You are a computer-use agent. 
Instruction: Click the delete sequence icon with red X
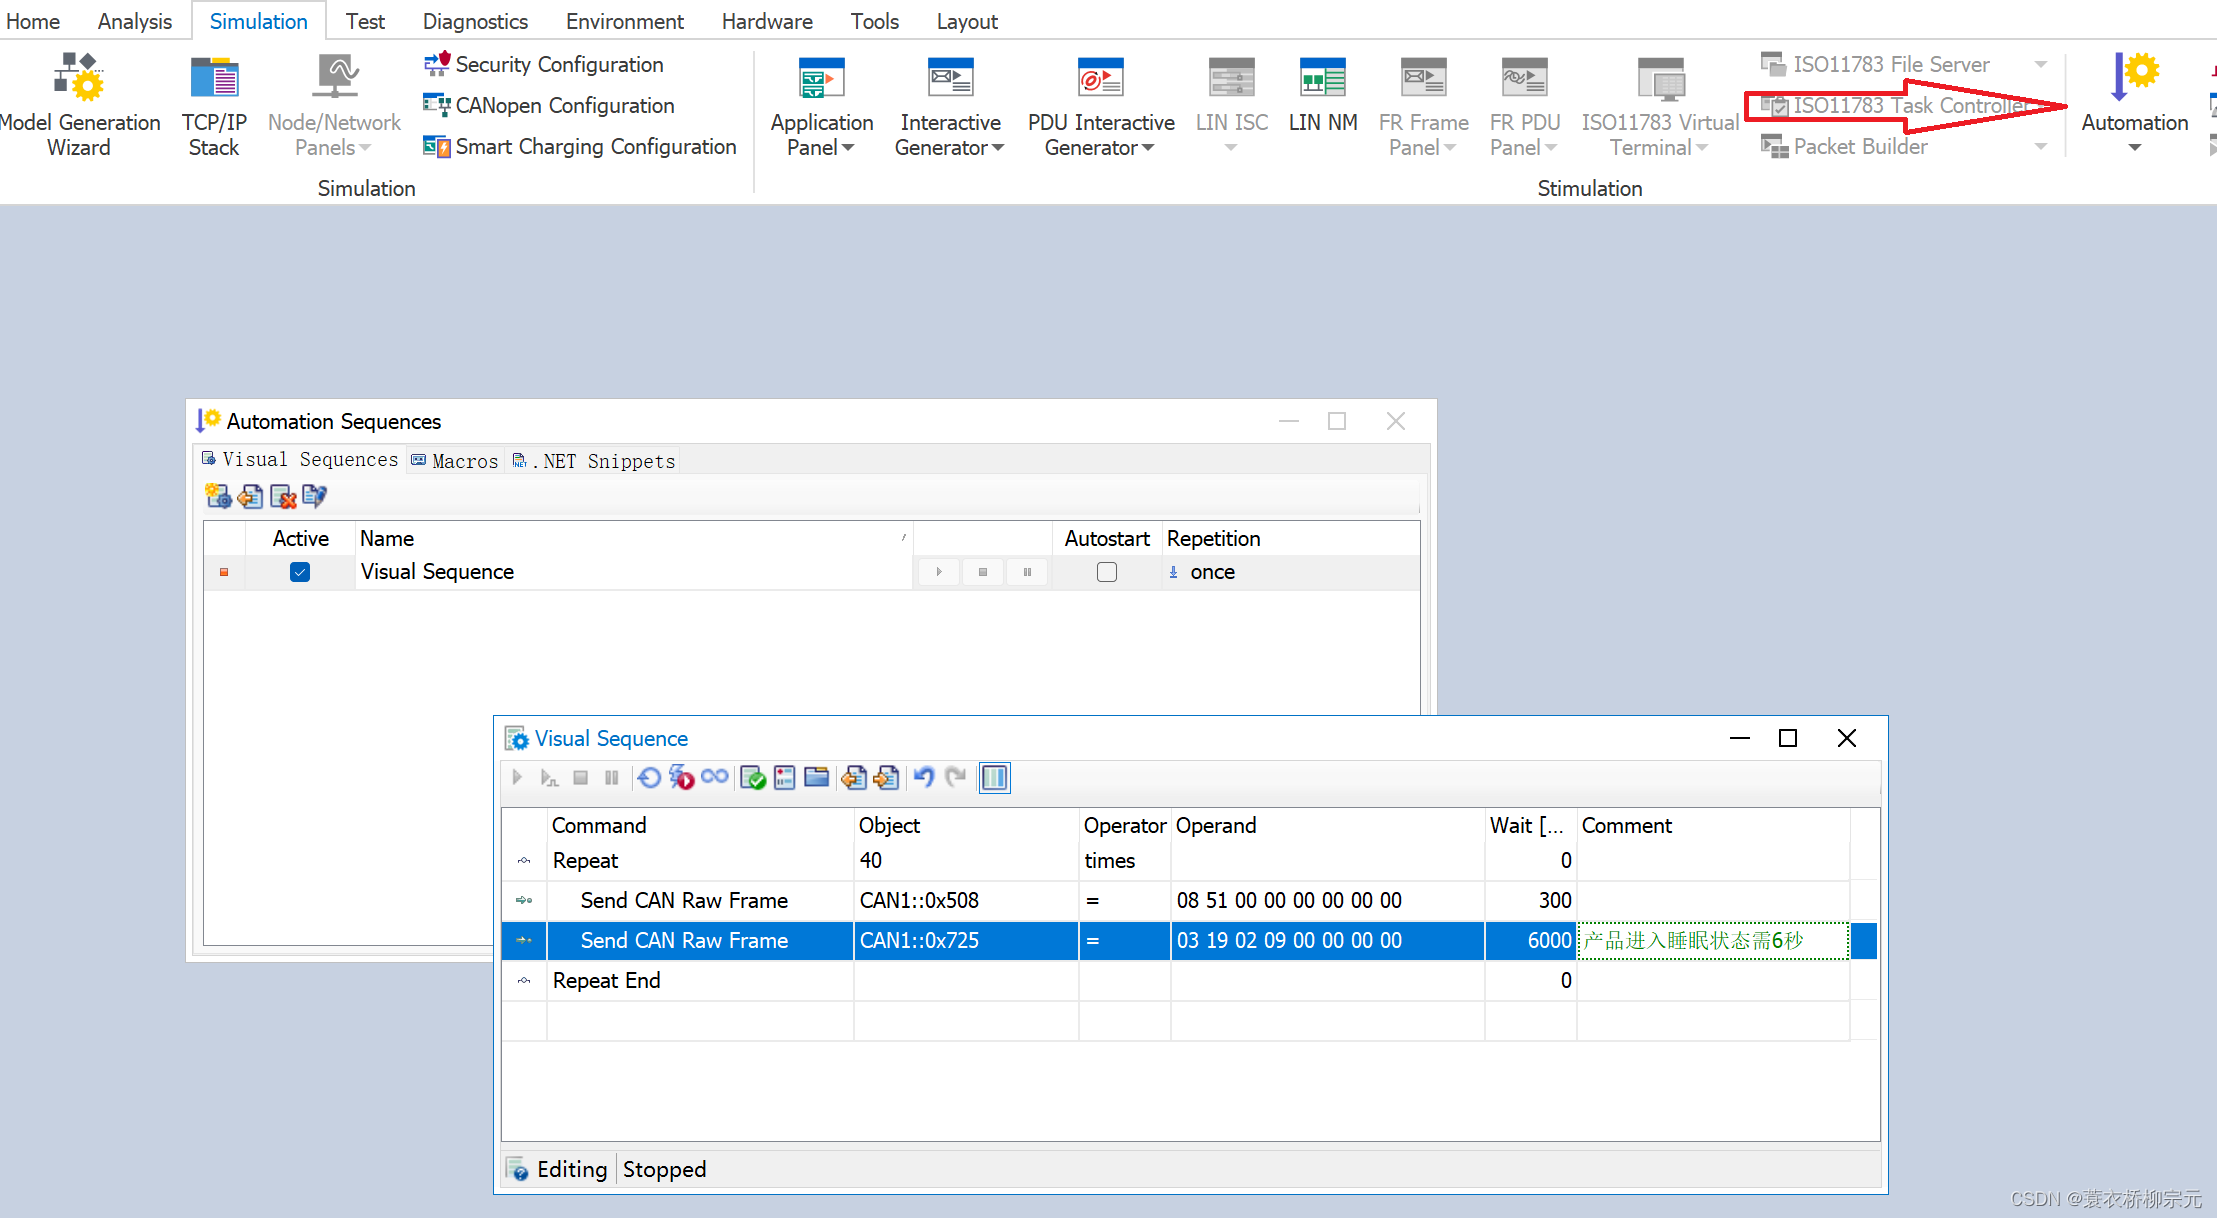tap(283, 496)
